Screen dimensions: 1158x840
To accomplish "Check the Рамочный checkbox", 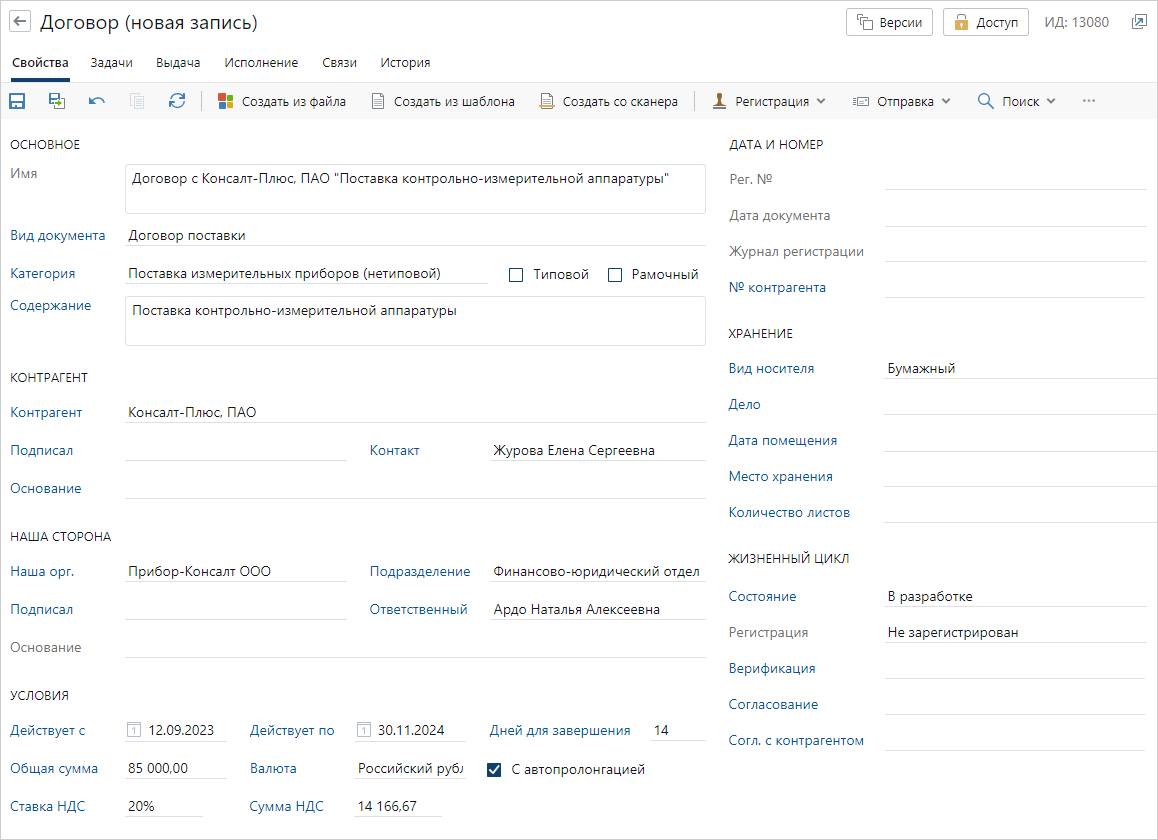I will click(x=615, y=275).
